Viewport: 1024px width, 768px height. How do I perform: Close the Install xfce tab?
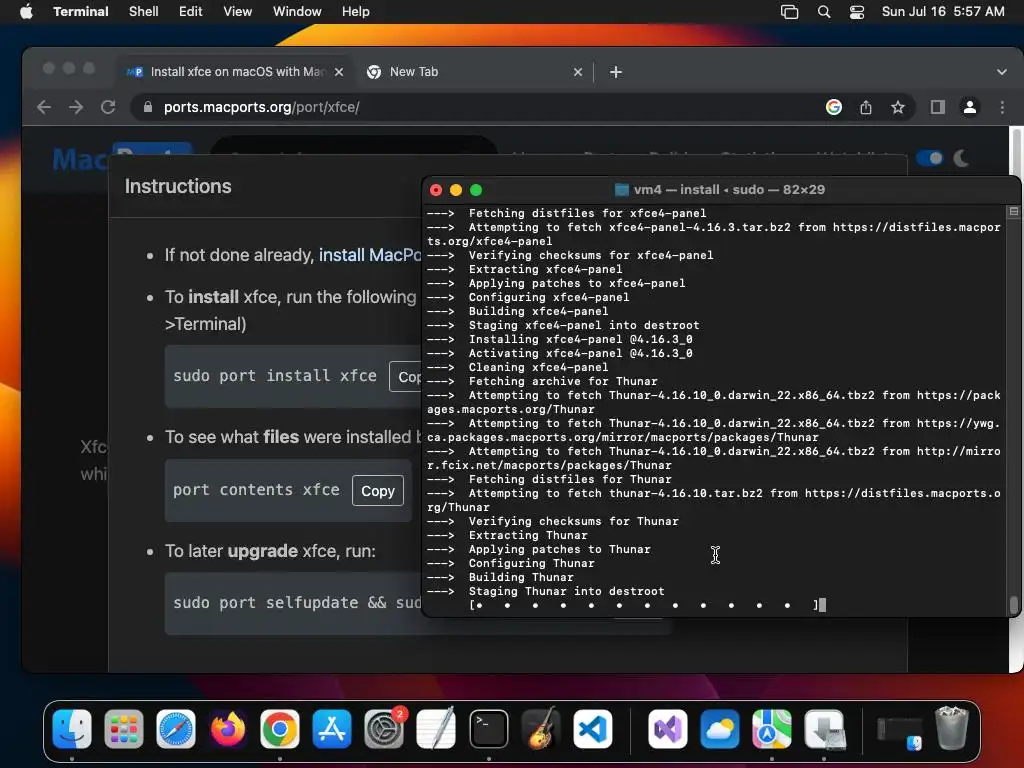click(x=339, y=72)
